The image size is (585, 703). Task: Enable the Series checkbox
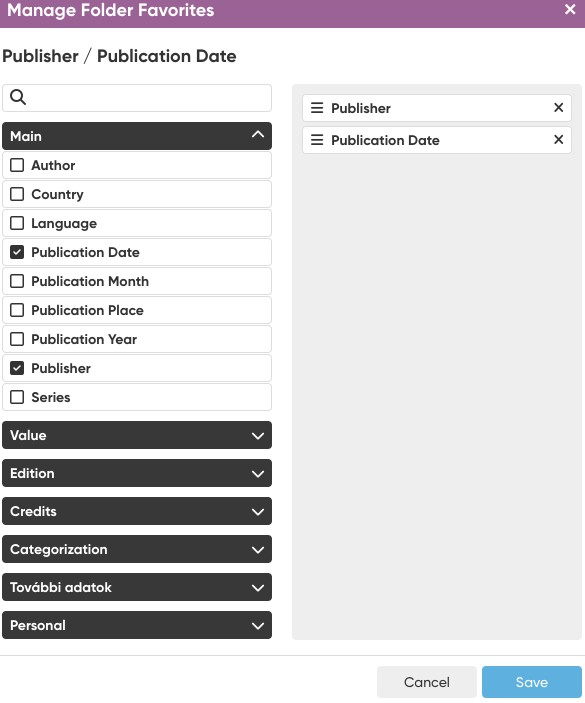click(x=17, y=397)
